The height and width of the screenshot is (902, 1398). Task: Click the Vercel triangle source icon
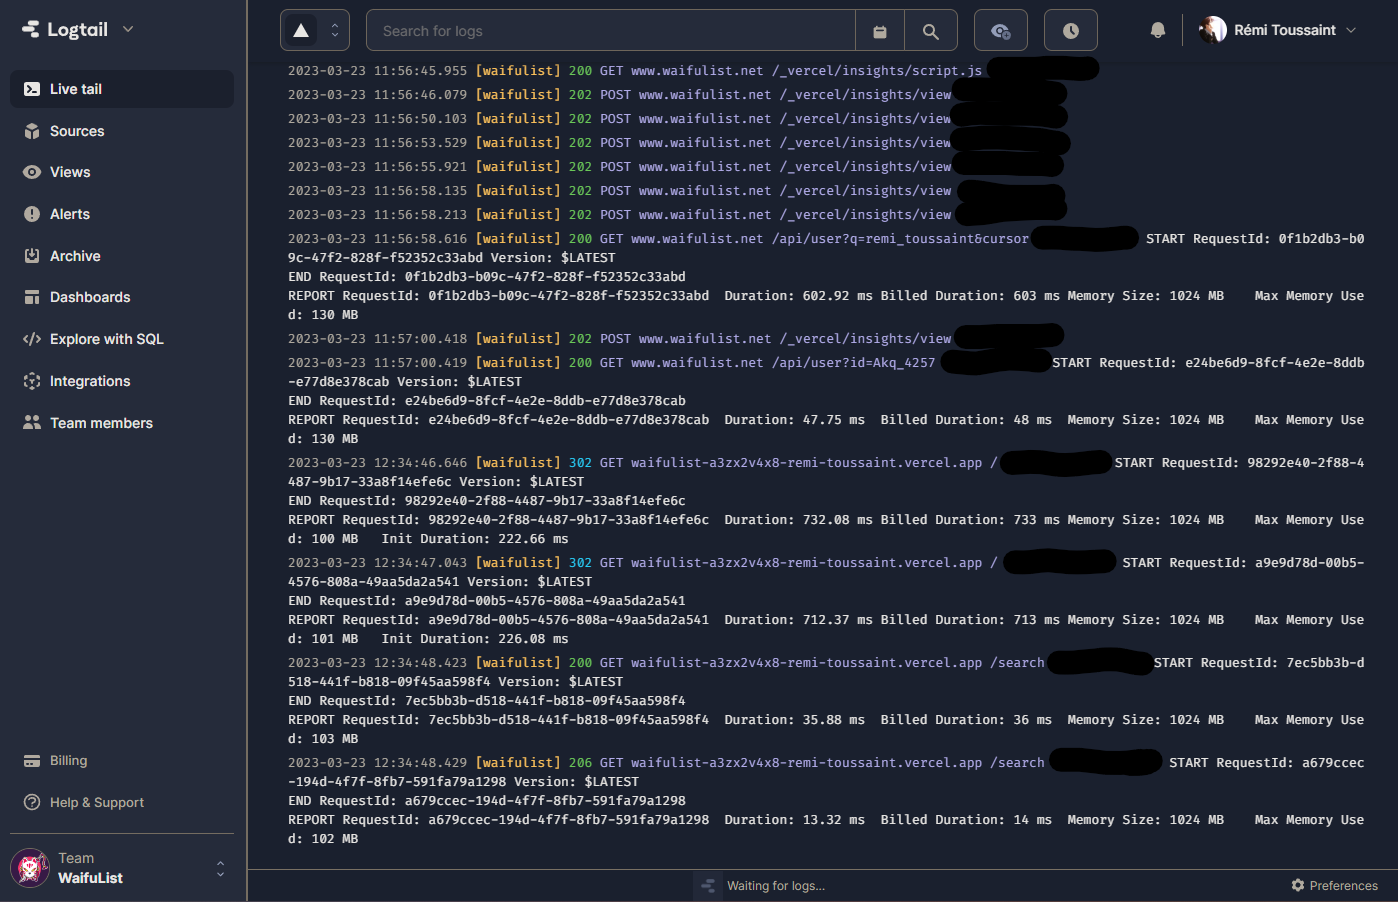[x=301, y=31]
